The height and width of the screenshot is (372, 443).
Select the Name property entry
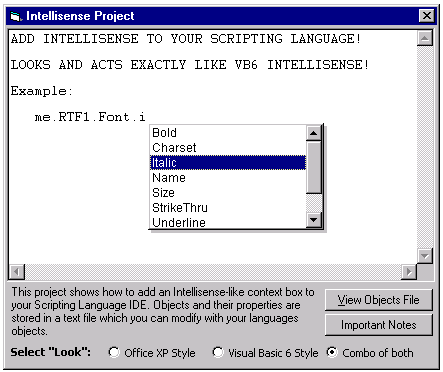pos(228,178)
